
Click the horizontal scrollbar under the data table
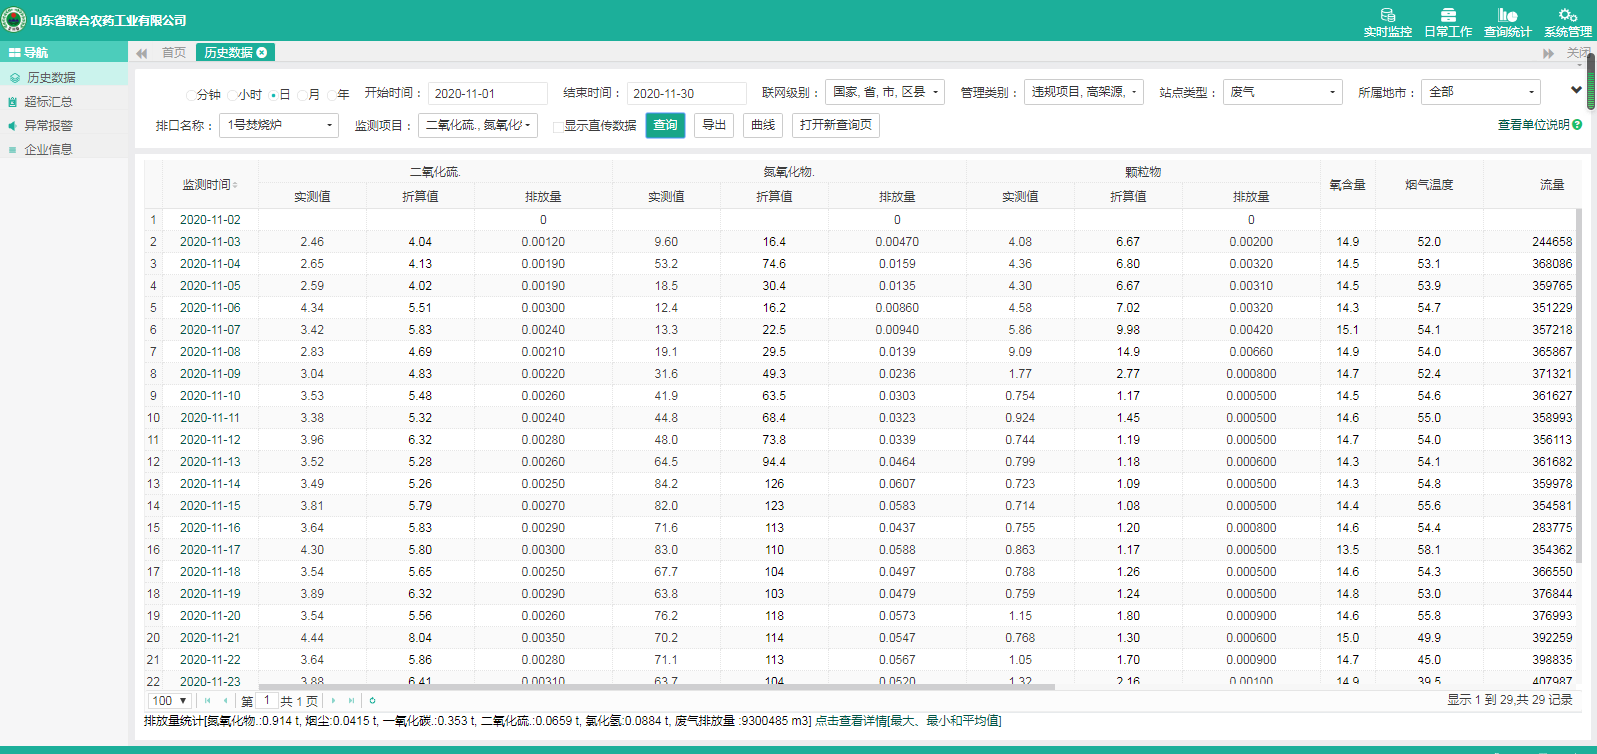pyautogui.click(x=656, y=687)
